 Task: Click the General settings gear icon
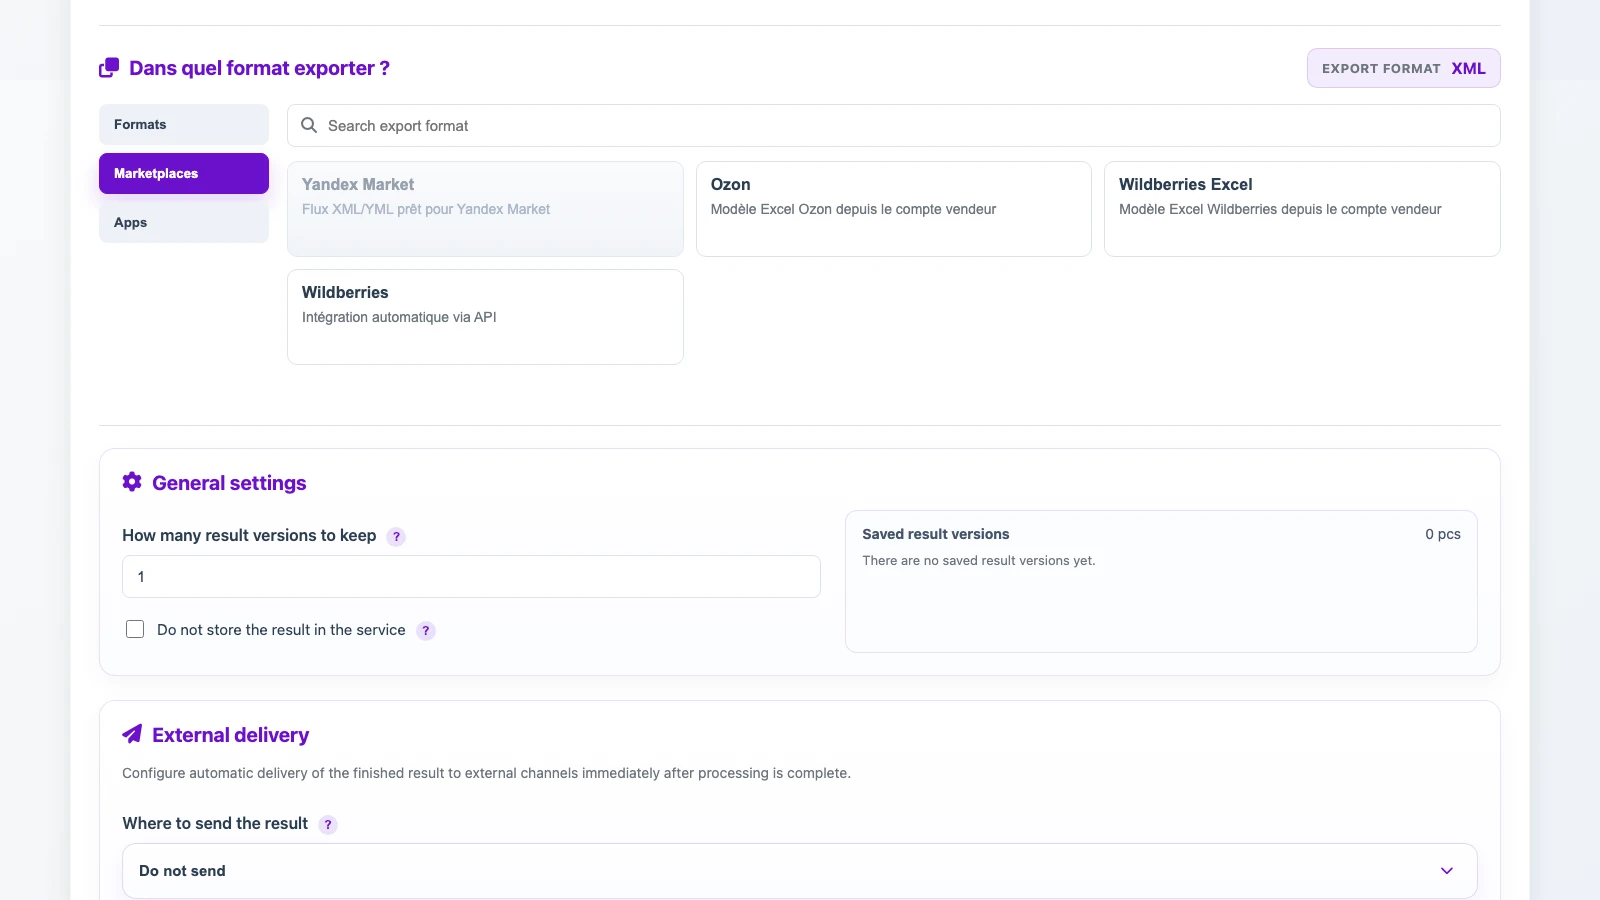[132, 482]
